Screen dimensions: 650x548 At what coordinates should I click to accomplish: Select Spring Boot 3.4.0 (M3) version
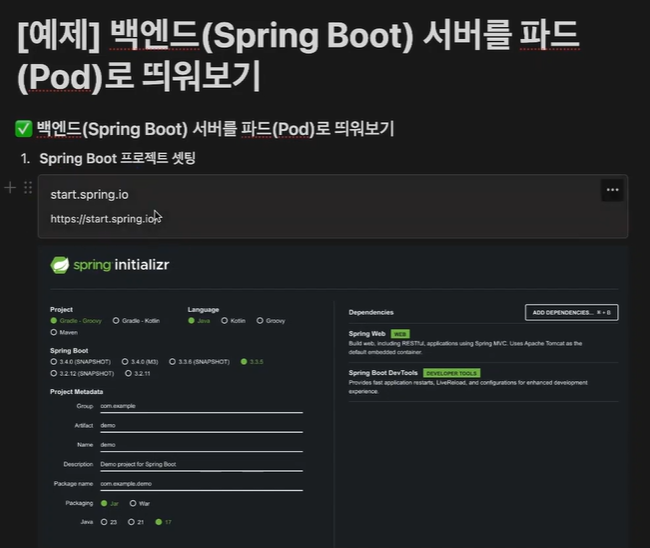[140, 362]
